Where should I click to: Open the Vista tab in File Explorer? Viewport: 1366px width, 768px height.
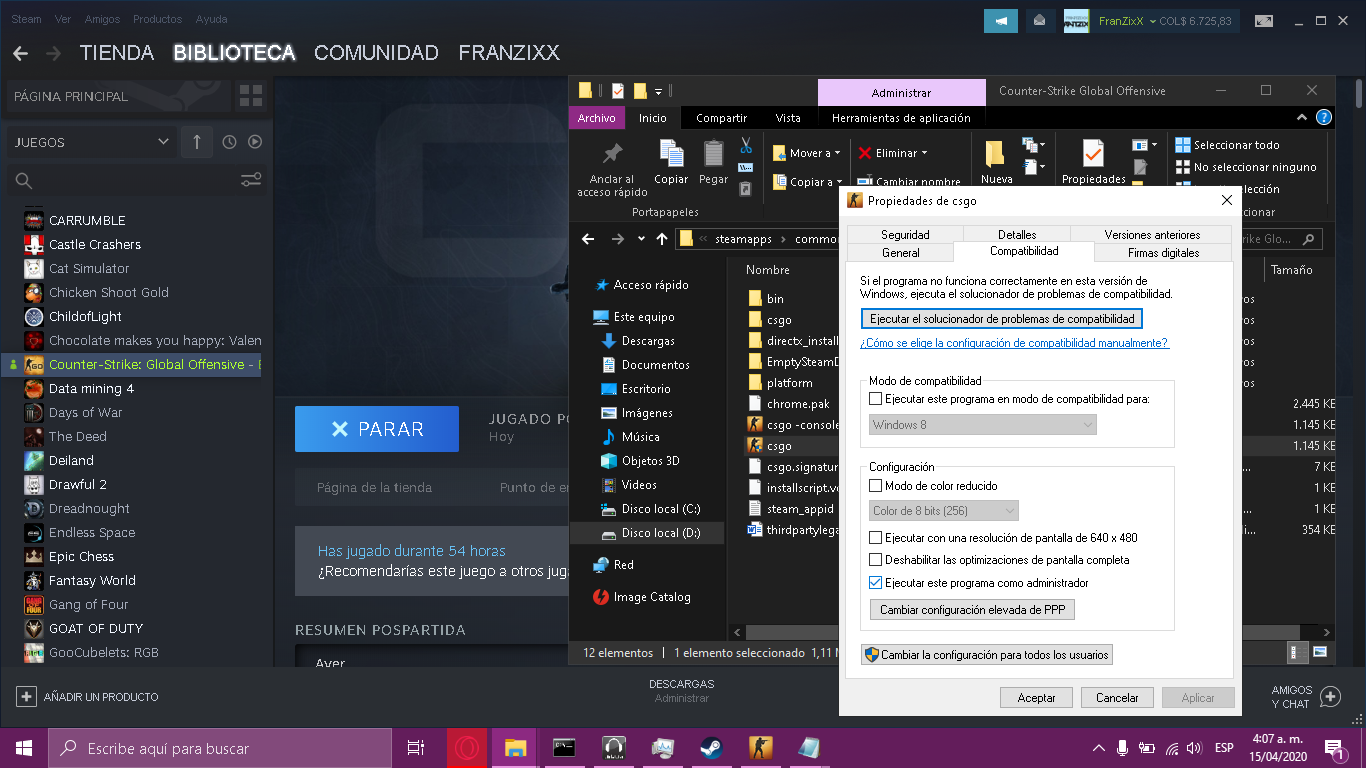tap(788, 118)
